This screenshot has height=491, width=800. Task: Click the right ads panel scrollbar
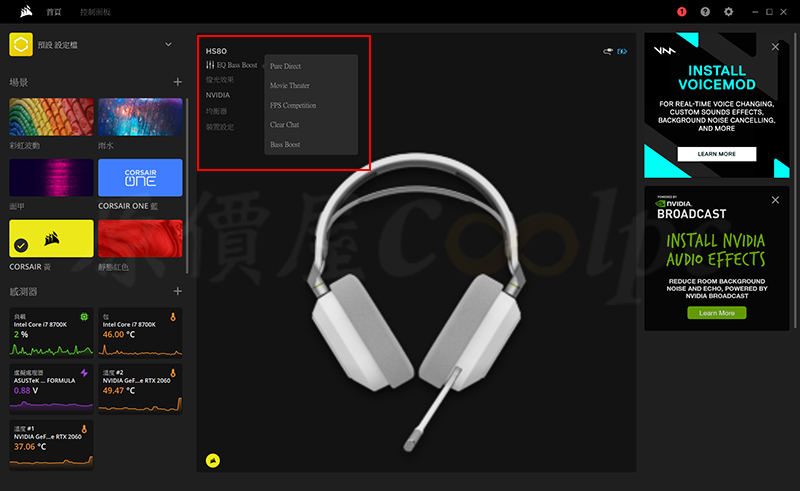click(x=795, y=180)
